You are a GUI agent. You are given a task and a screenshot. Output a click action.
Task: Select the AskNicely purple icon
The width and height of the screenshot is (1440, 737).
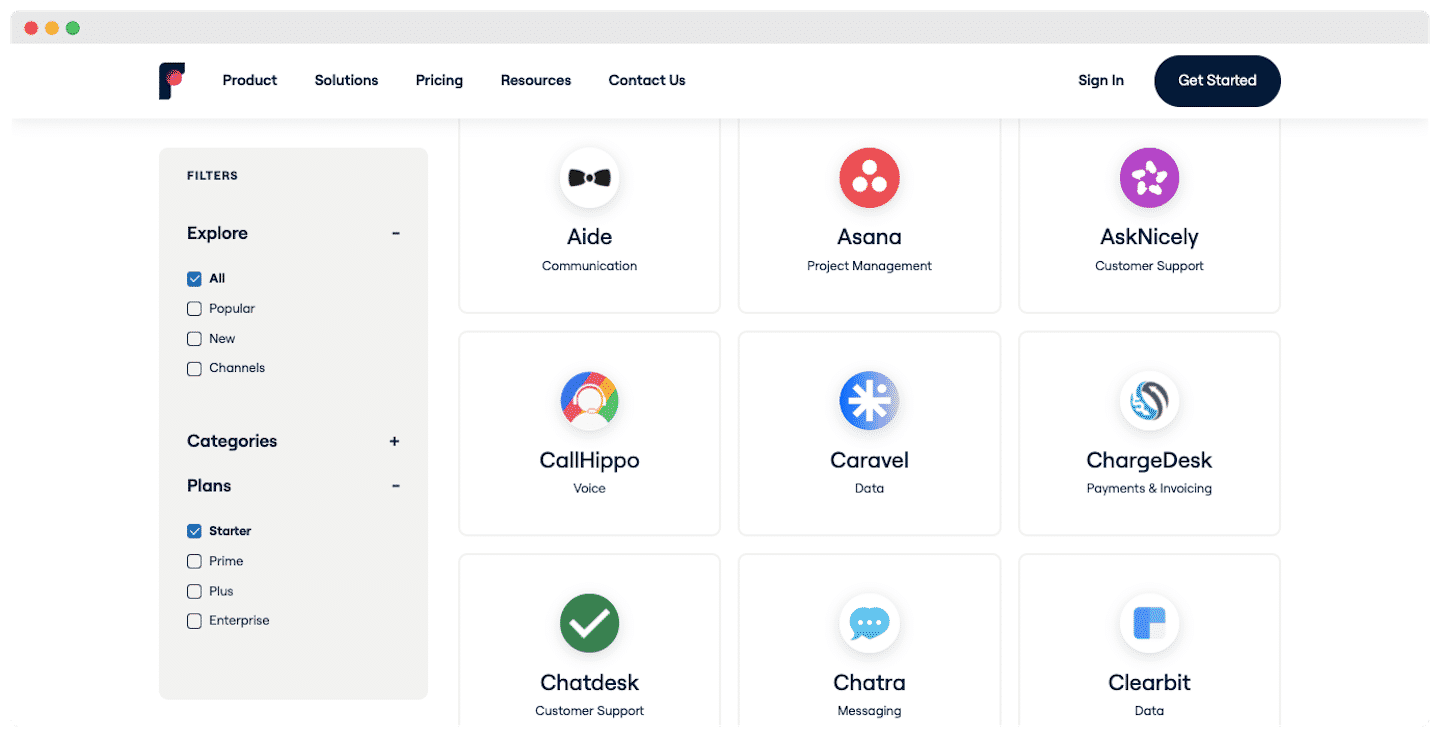1149,178
